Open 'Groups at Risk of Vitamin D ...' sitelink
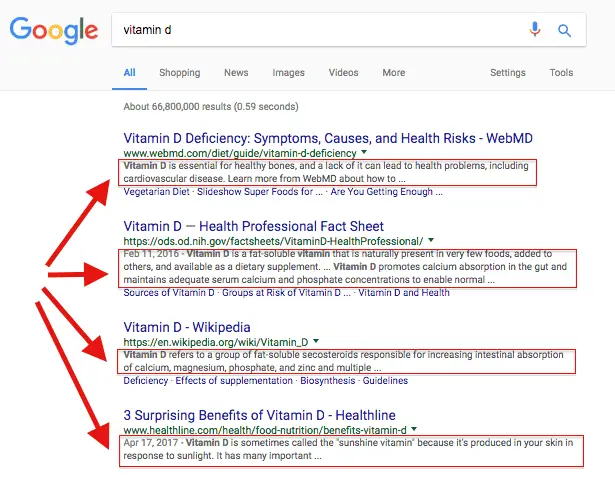The height and width of the screenshot is (481, 615). point(286,293)
